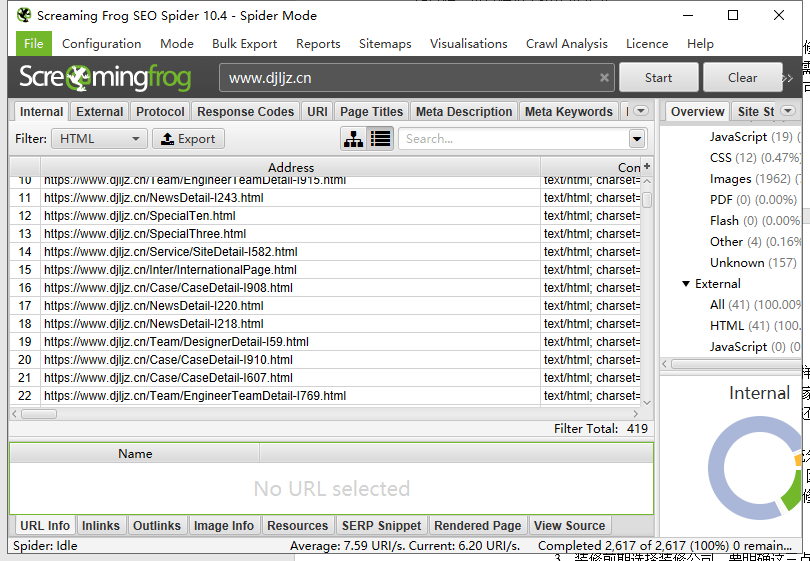Switch to tree view icon
810x561 pixels.
coord(354,139)
